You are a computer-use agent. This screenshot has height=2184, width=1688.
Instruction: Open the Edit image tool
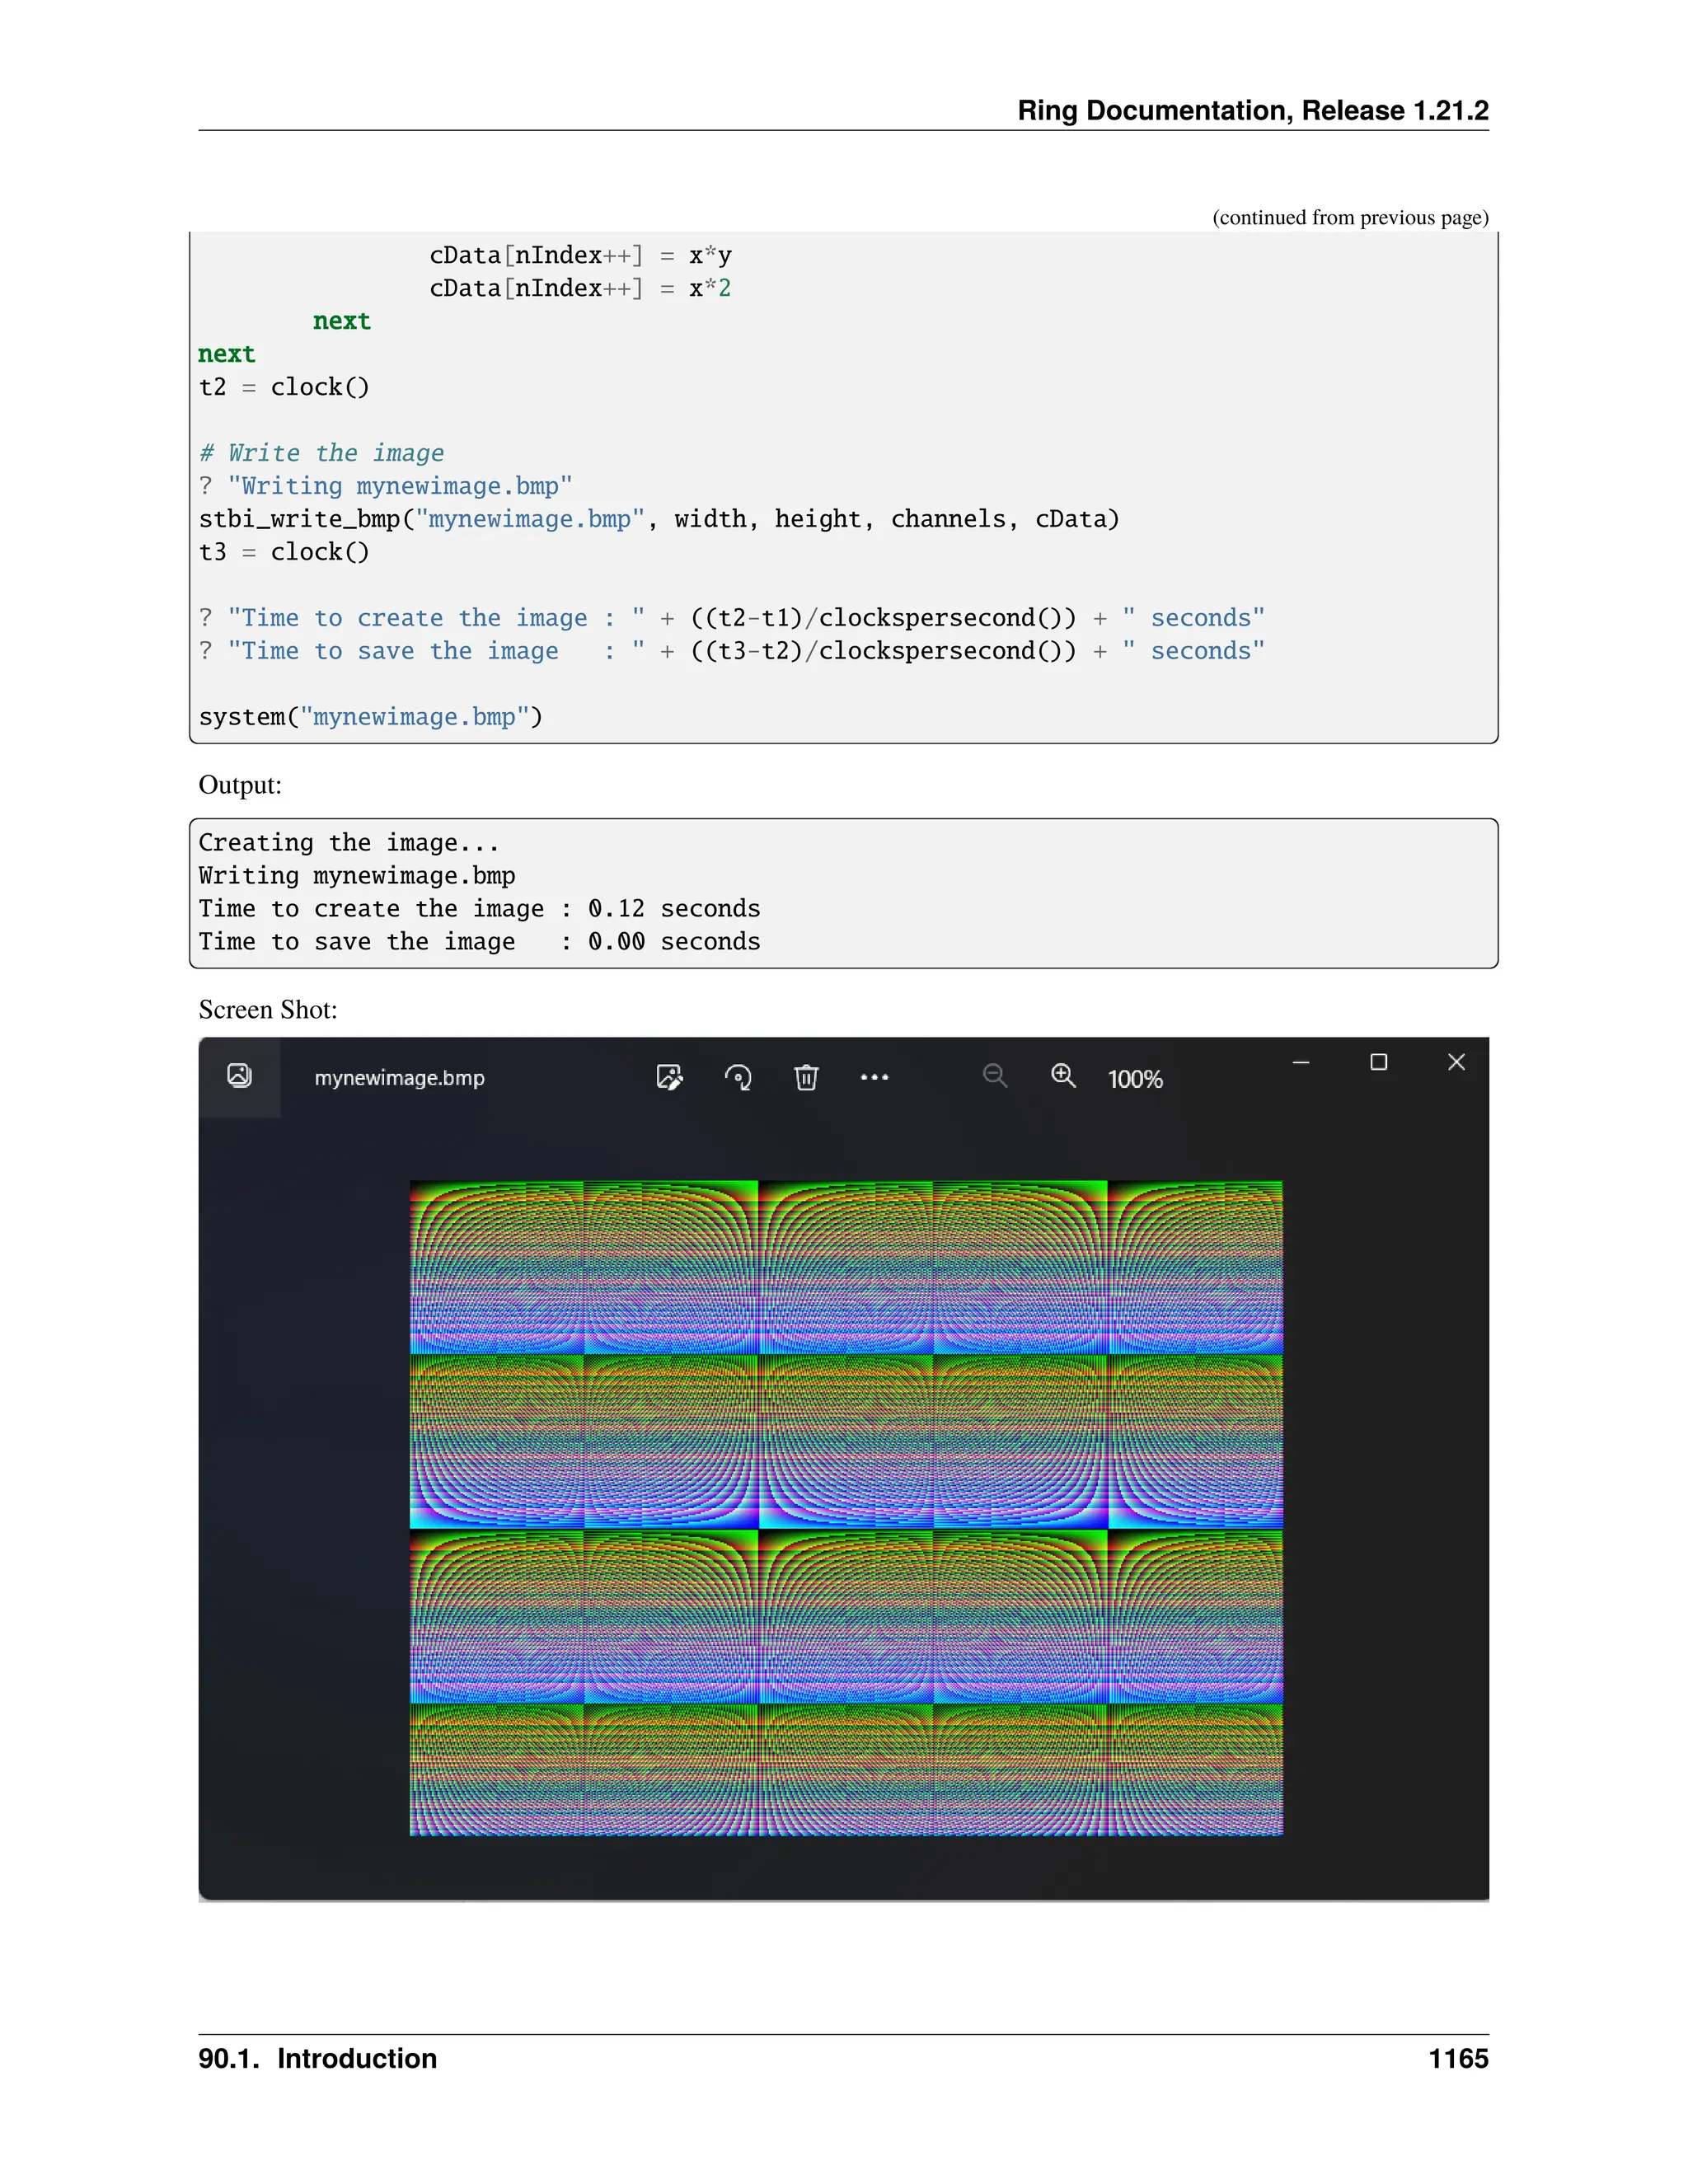(x=669, y=1077)
